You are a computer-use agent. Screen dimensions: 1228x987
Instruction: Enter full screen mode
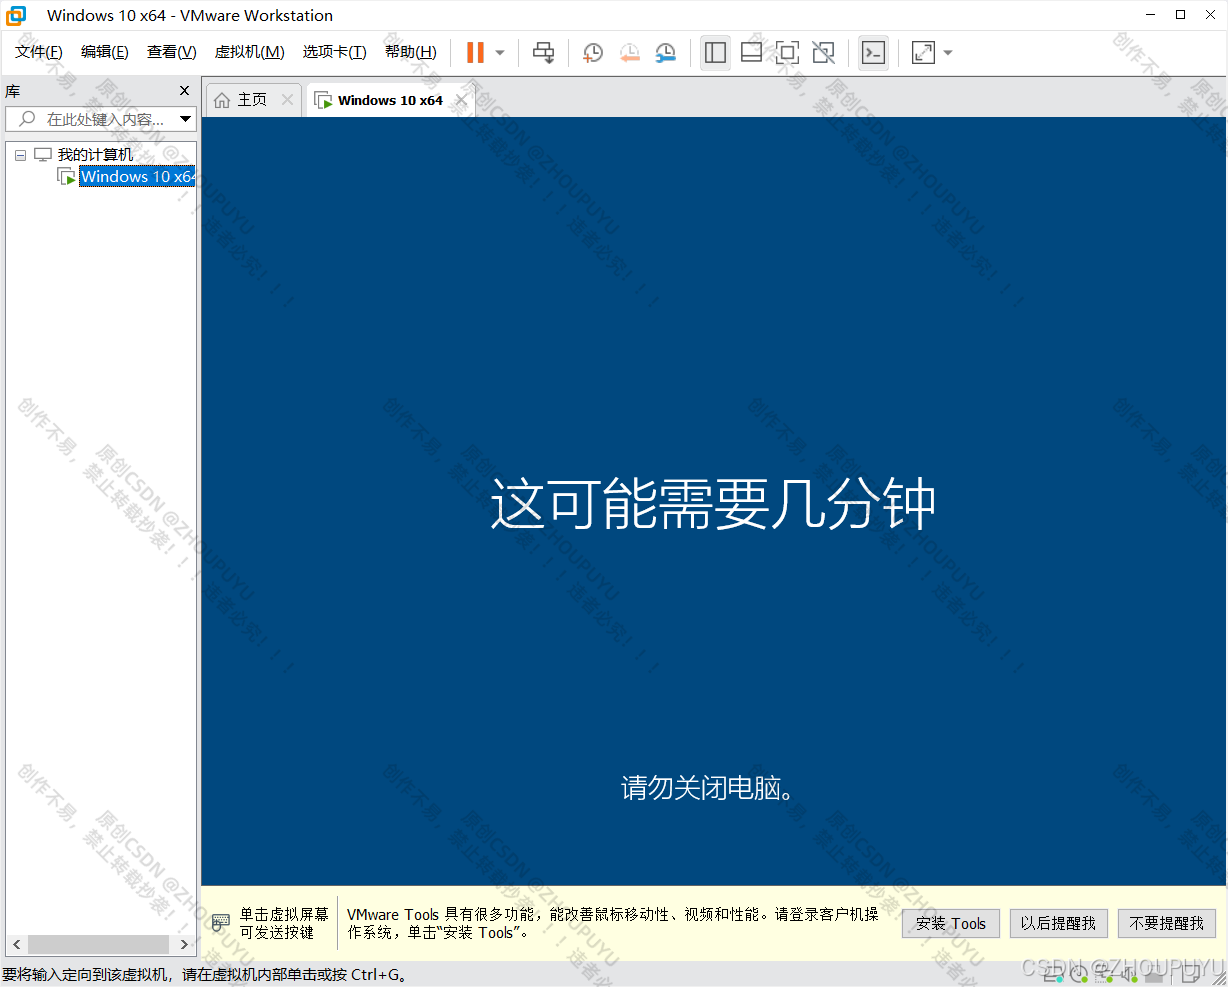[x=787, y=53]
